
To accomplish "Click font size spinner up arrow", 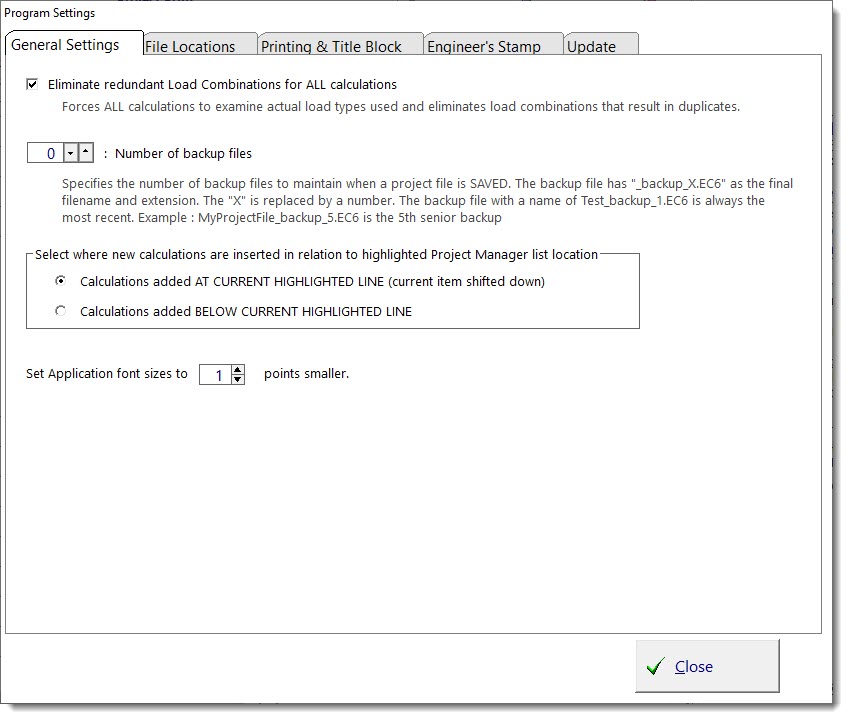I will tap(237, 369).
